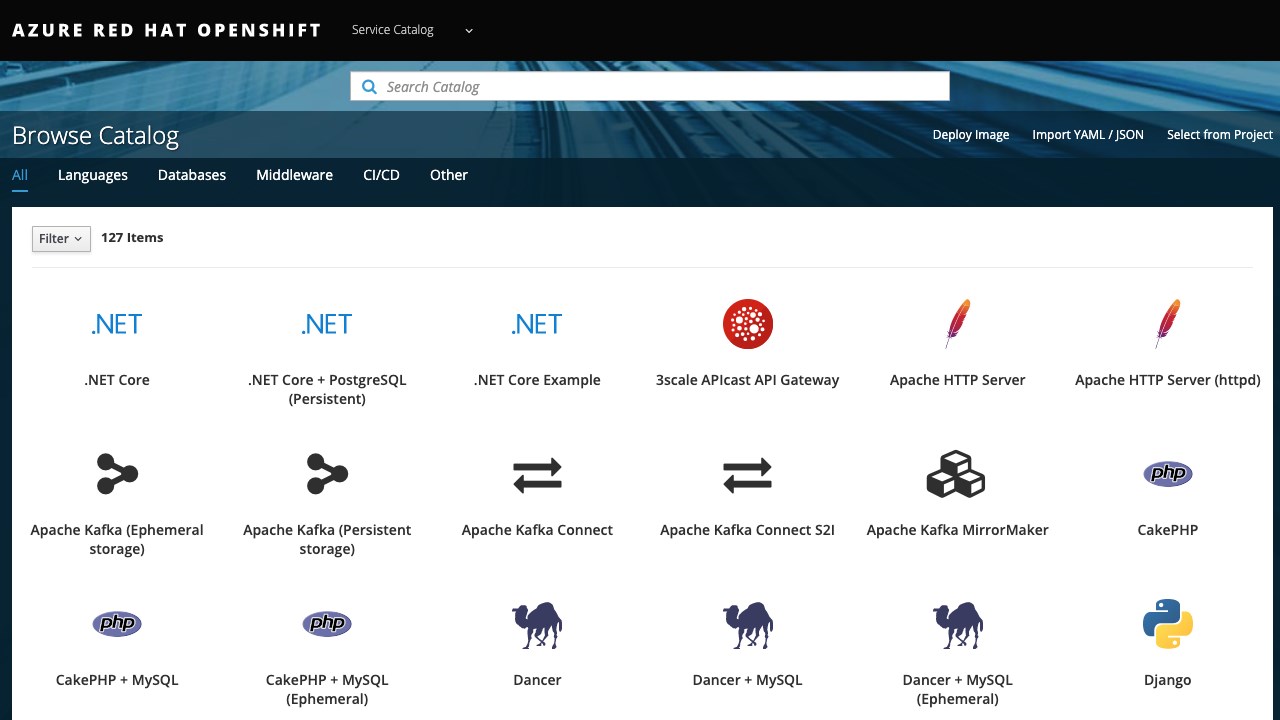Screen dimensions: 1280x720
Task: Select the Apache Kafka MirrorMaker cubes icon
Action: 957,474
